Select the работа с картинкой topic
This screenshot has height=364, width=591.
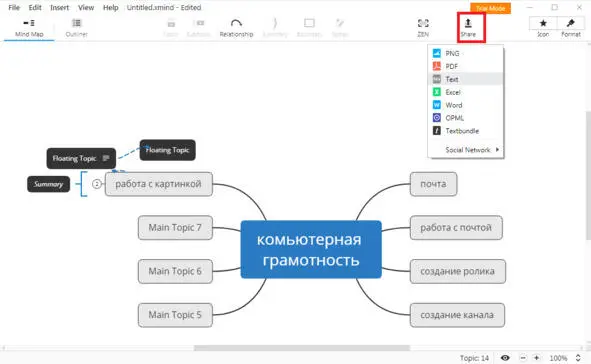click(x=159, y=184)
